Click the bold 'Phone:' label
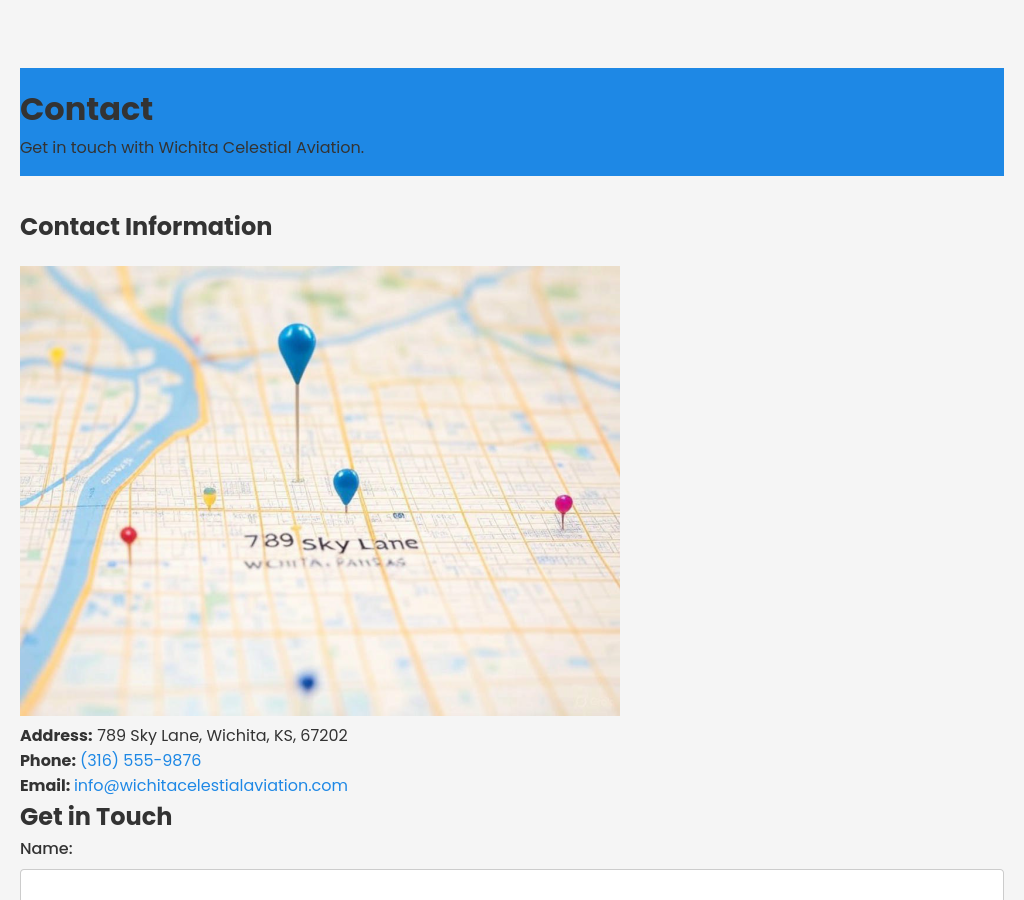 pyautogui.click(x=48, y=761)
